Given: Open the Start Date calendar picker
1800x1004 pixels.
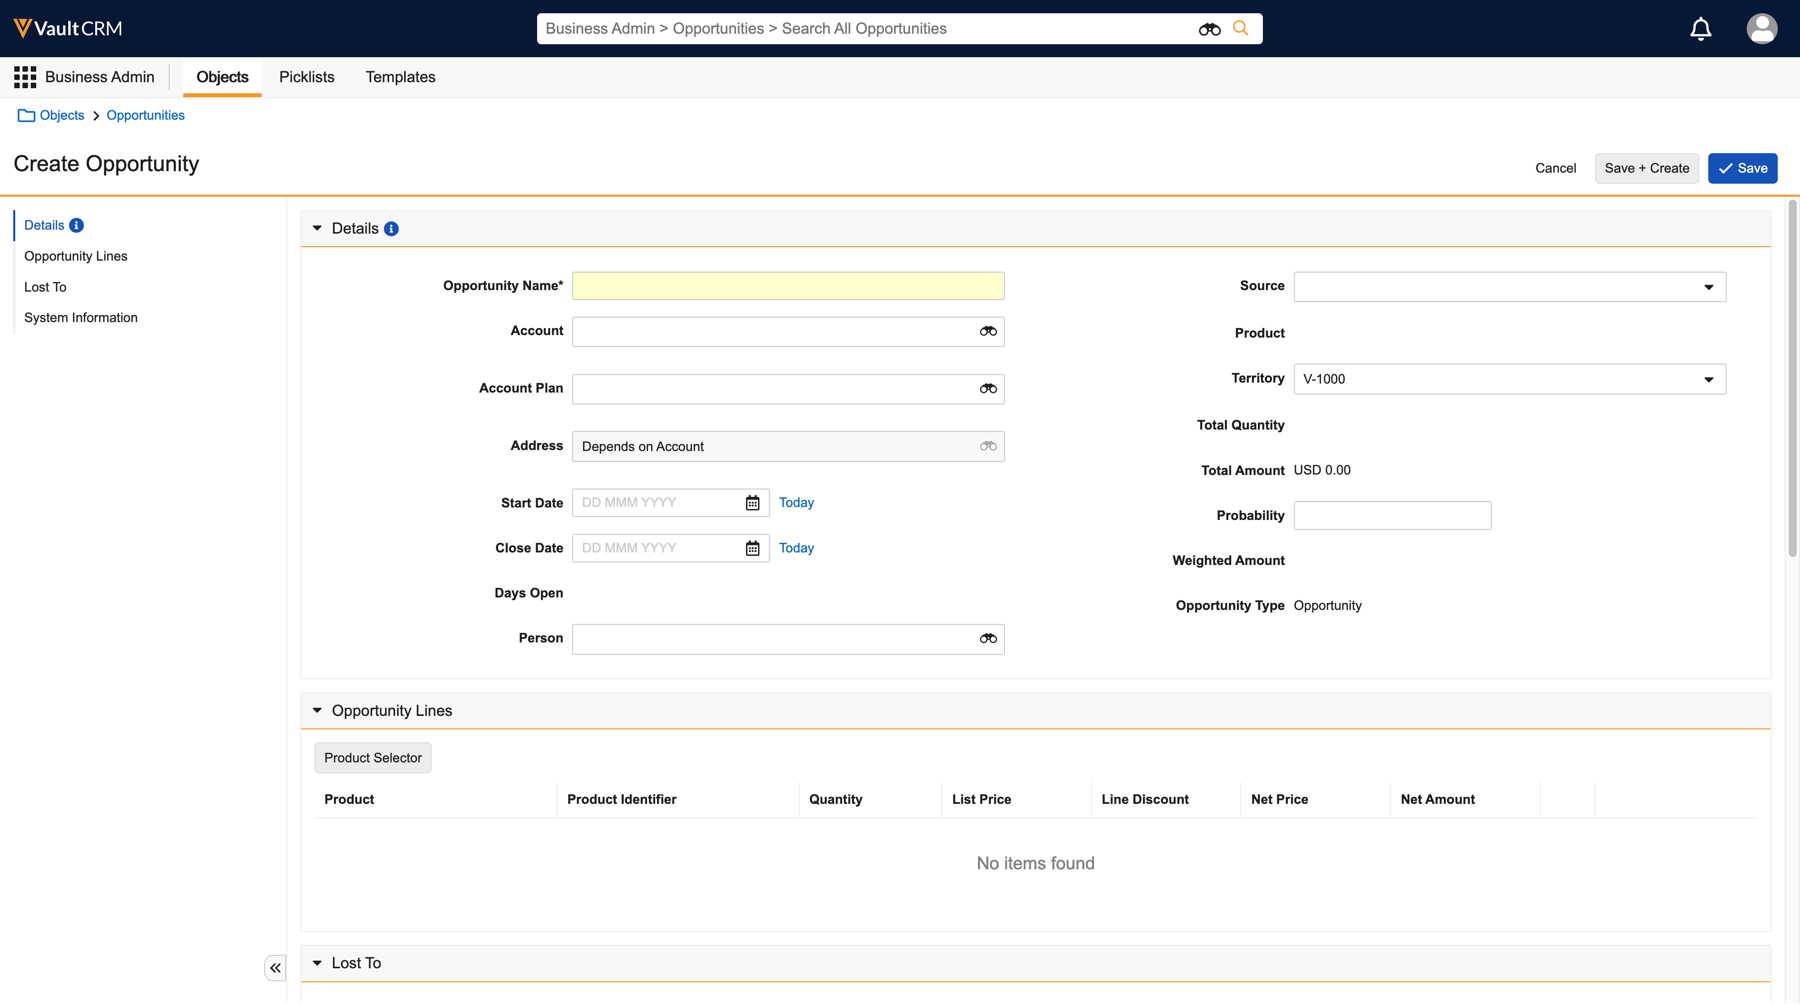Looking at the screenshot, I should [x=752, y=503].
